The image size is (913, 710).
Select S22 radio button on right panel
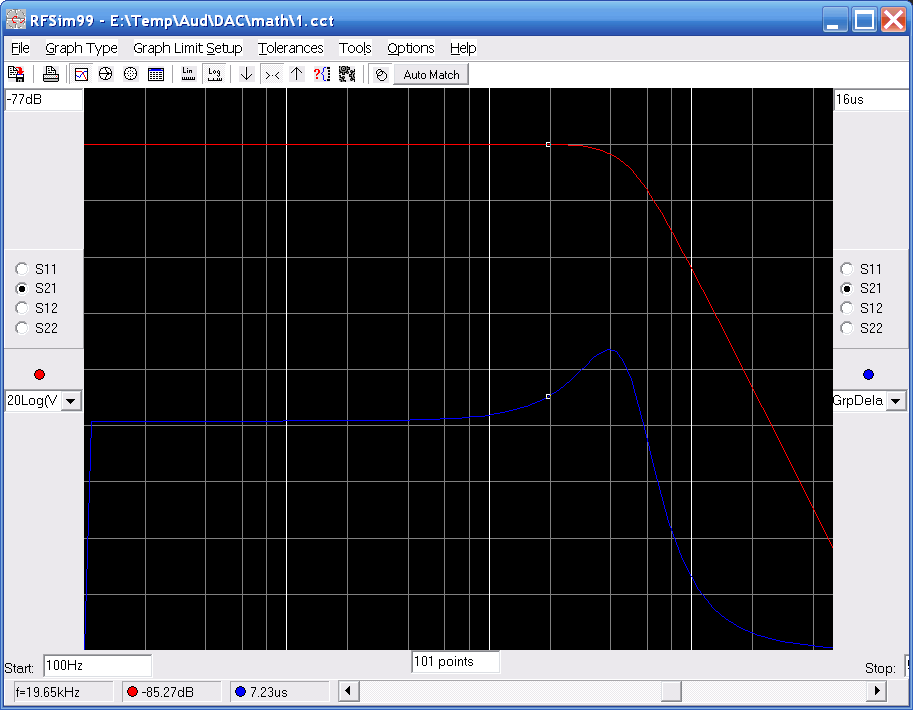pyautogui.click(x=847, y=328)
